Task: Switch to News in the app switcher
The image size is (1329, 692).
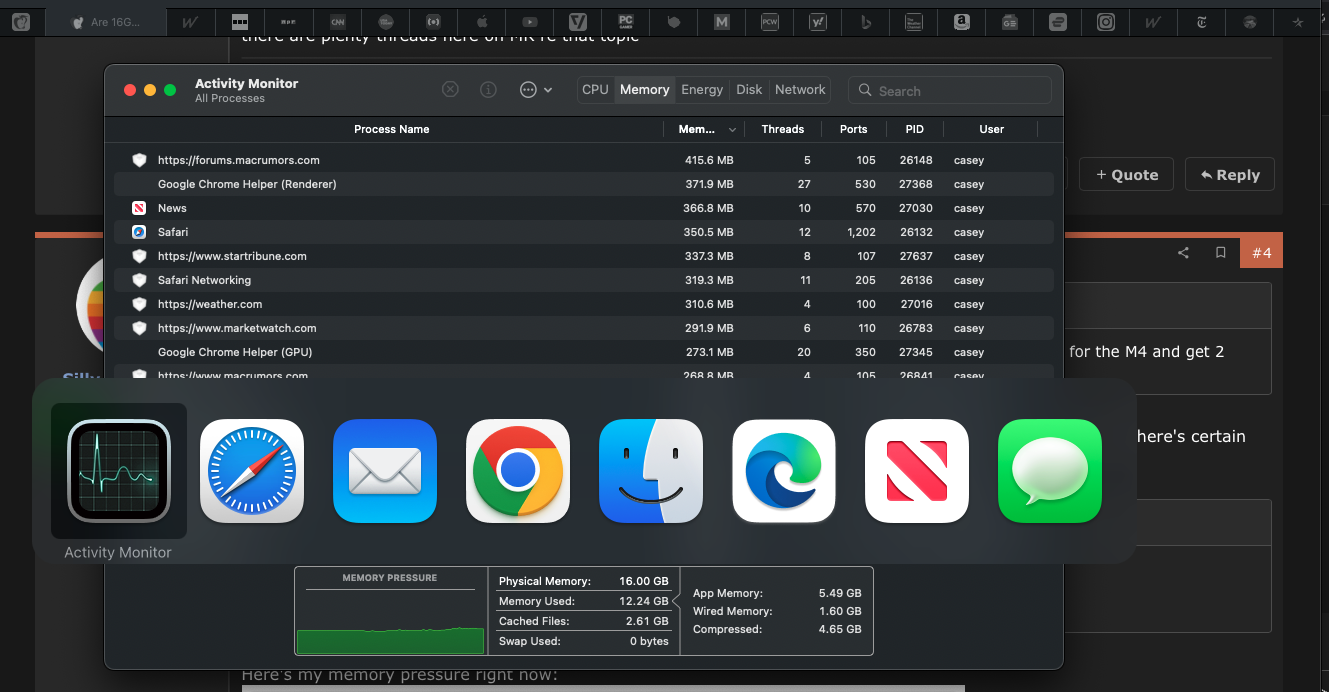Action: click(917, 471)
